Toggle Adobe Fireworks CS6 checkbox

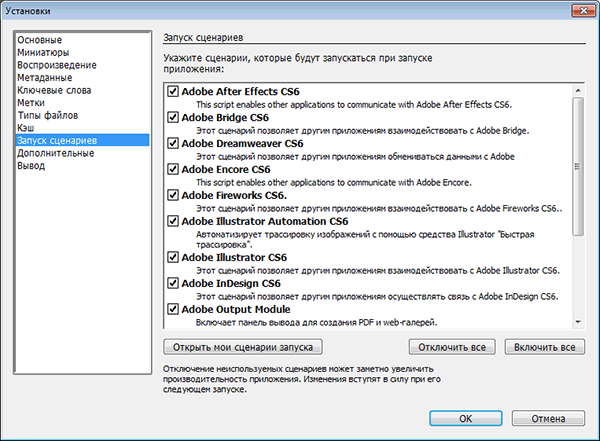pos(173,195)
